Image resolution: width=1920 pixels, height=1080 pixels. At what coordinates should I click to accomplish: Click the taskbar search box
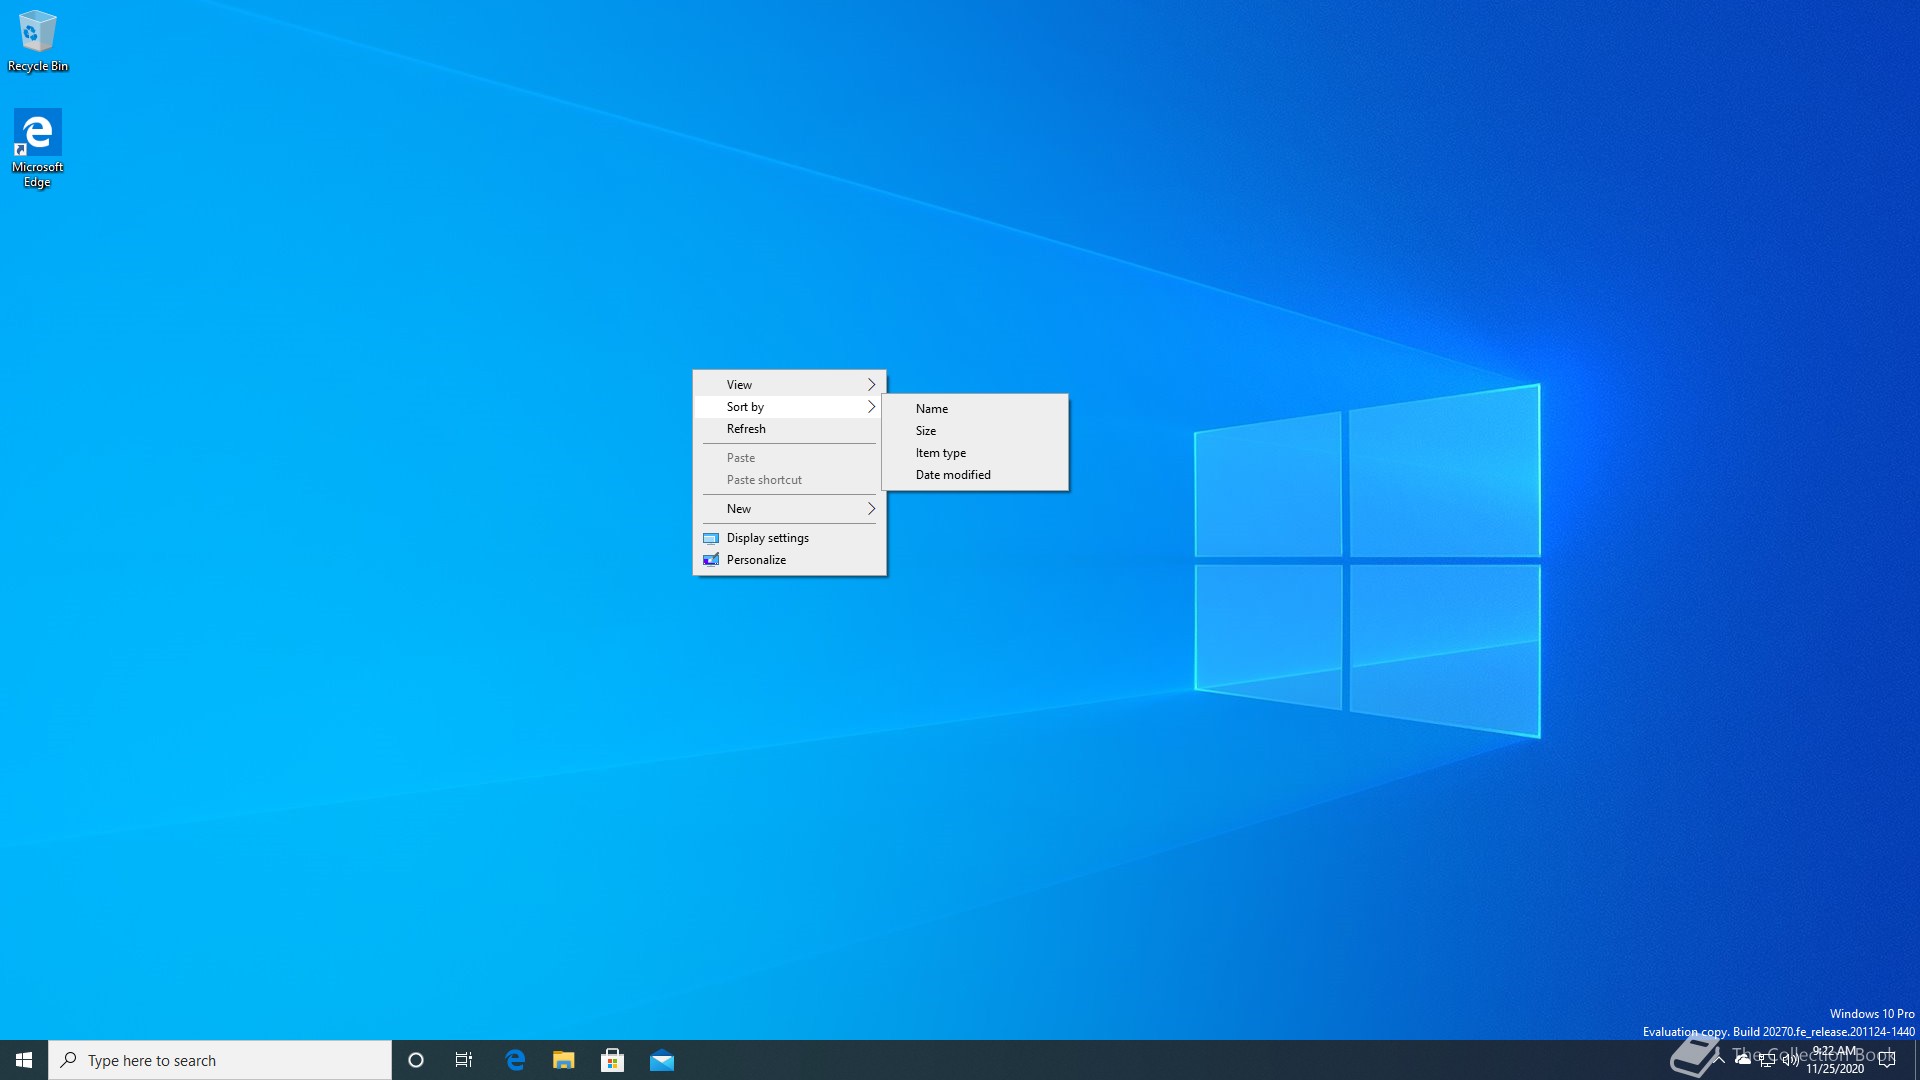tap(220, 1060)
